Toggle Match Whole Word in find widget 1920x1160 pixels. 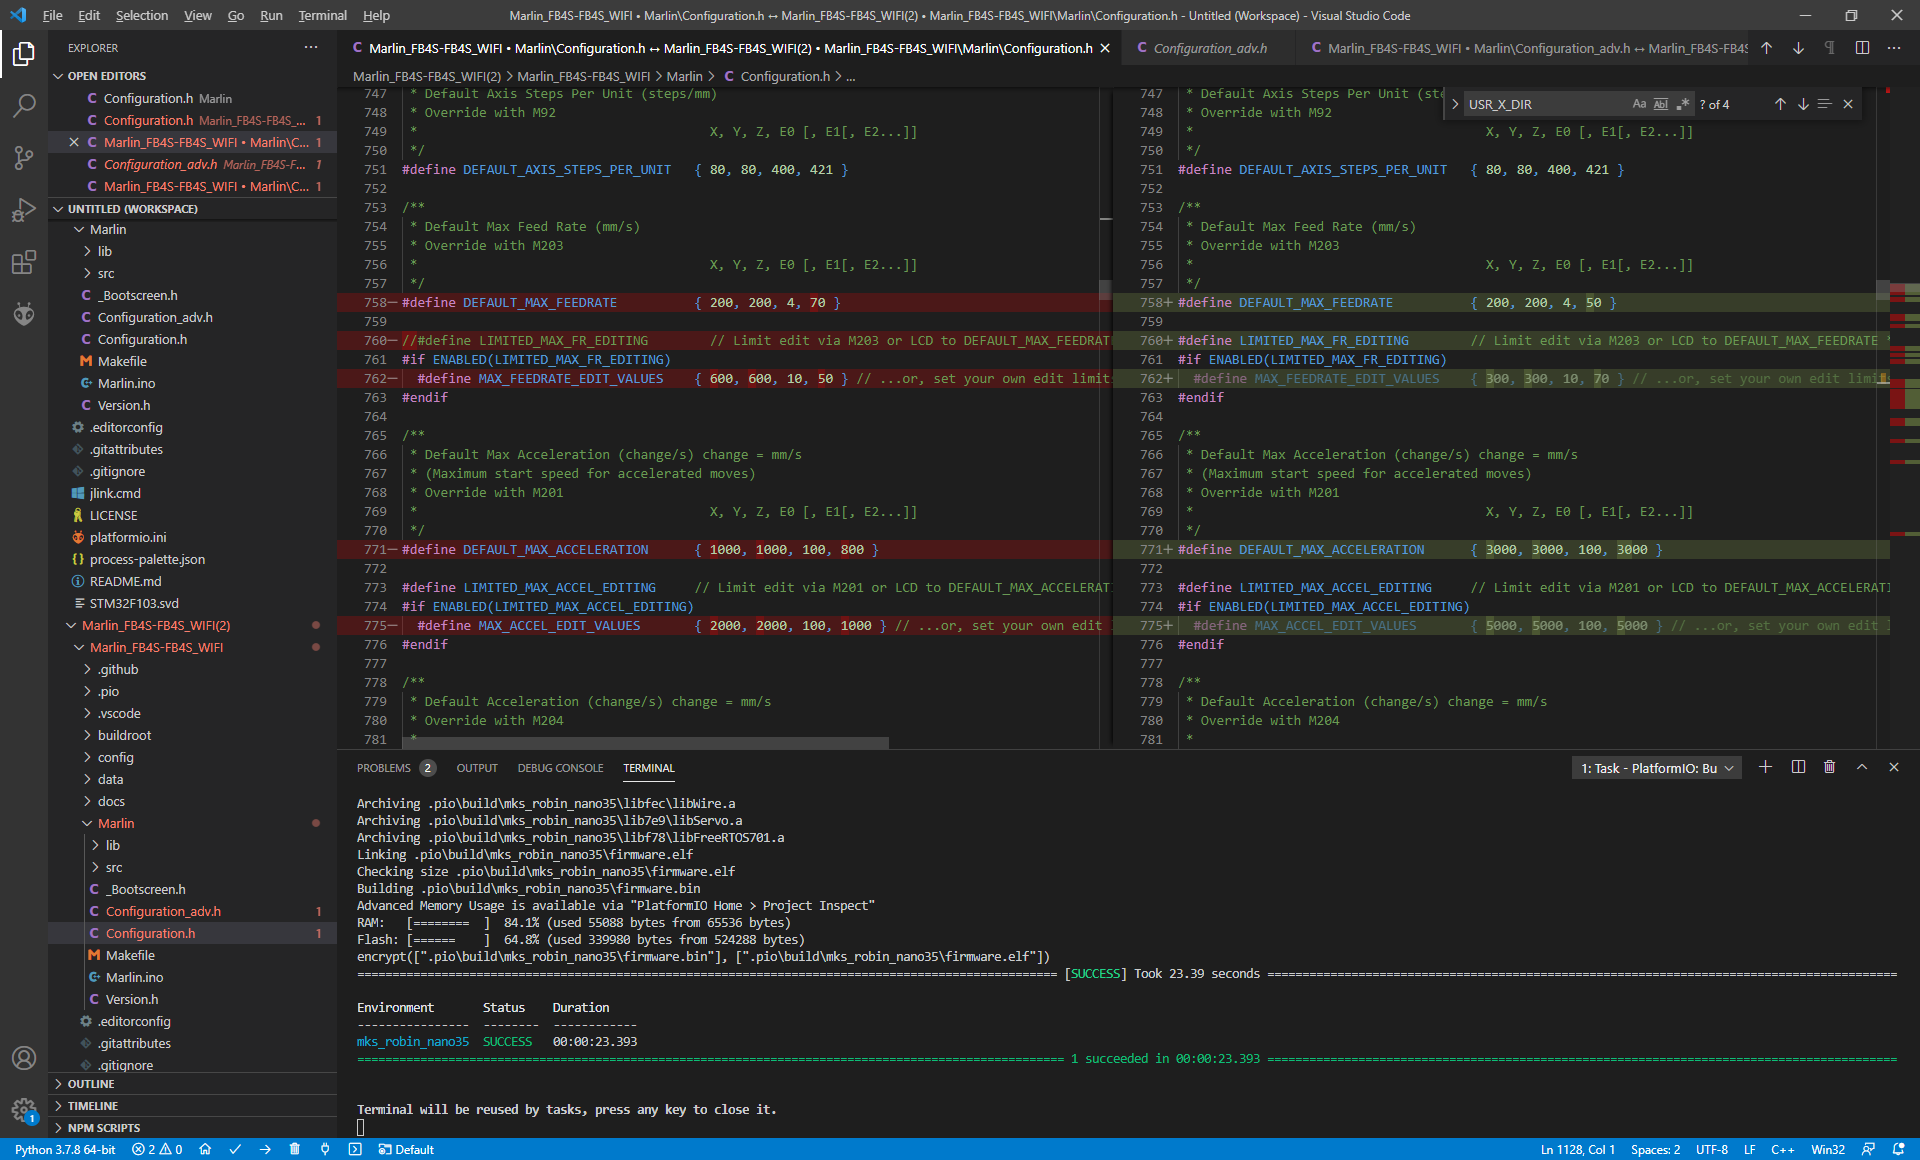point(1661,104)
